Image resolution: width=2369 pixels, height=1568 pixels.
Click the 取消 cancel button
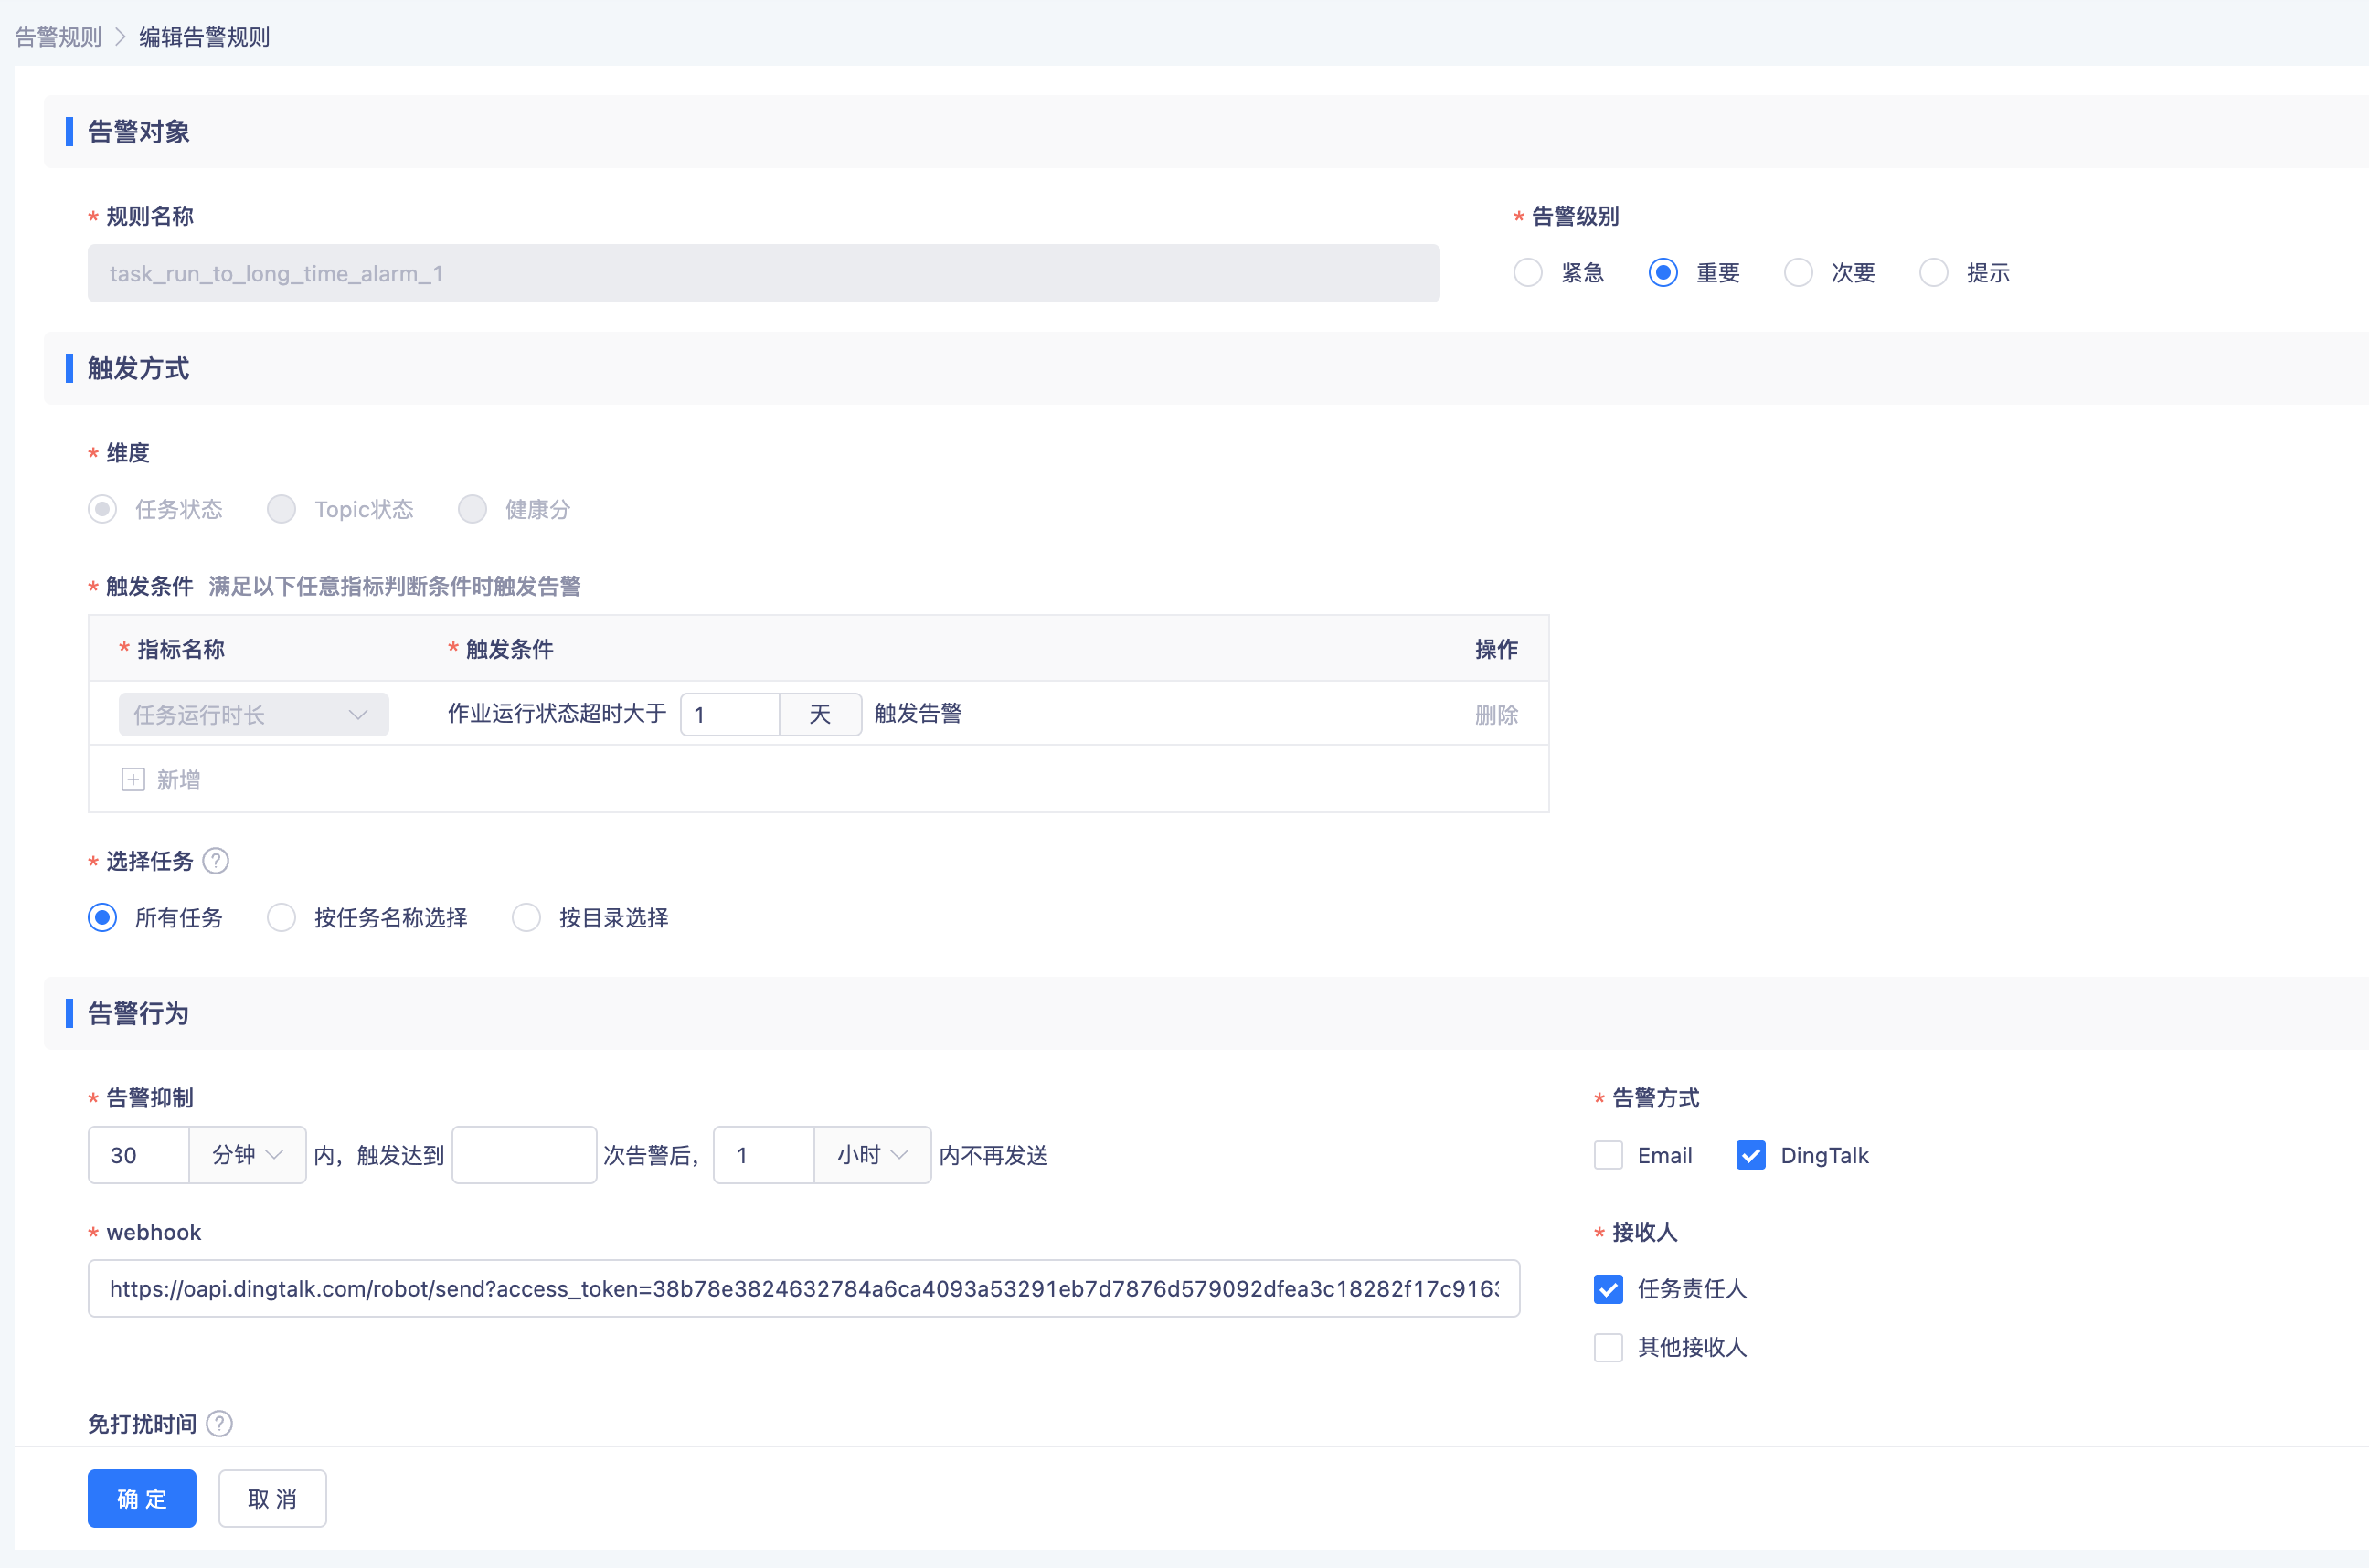pos(272,1498)
